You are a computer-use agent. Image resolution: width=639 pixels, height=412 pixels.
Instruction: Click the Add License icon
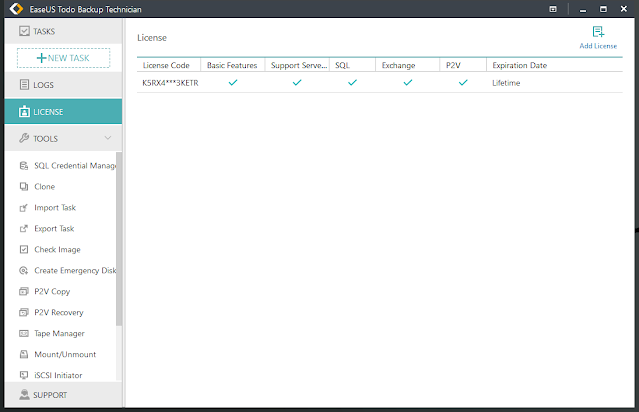coord(598,32)
